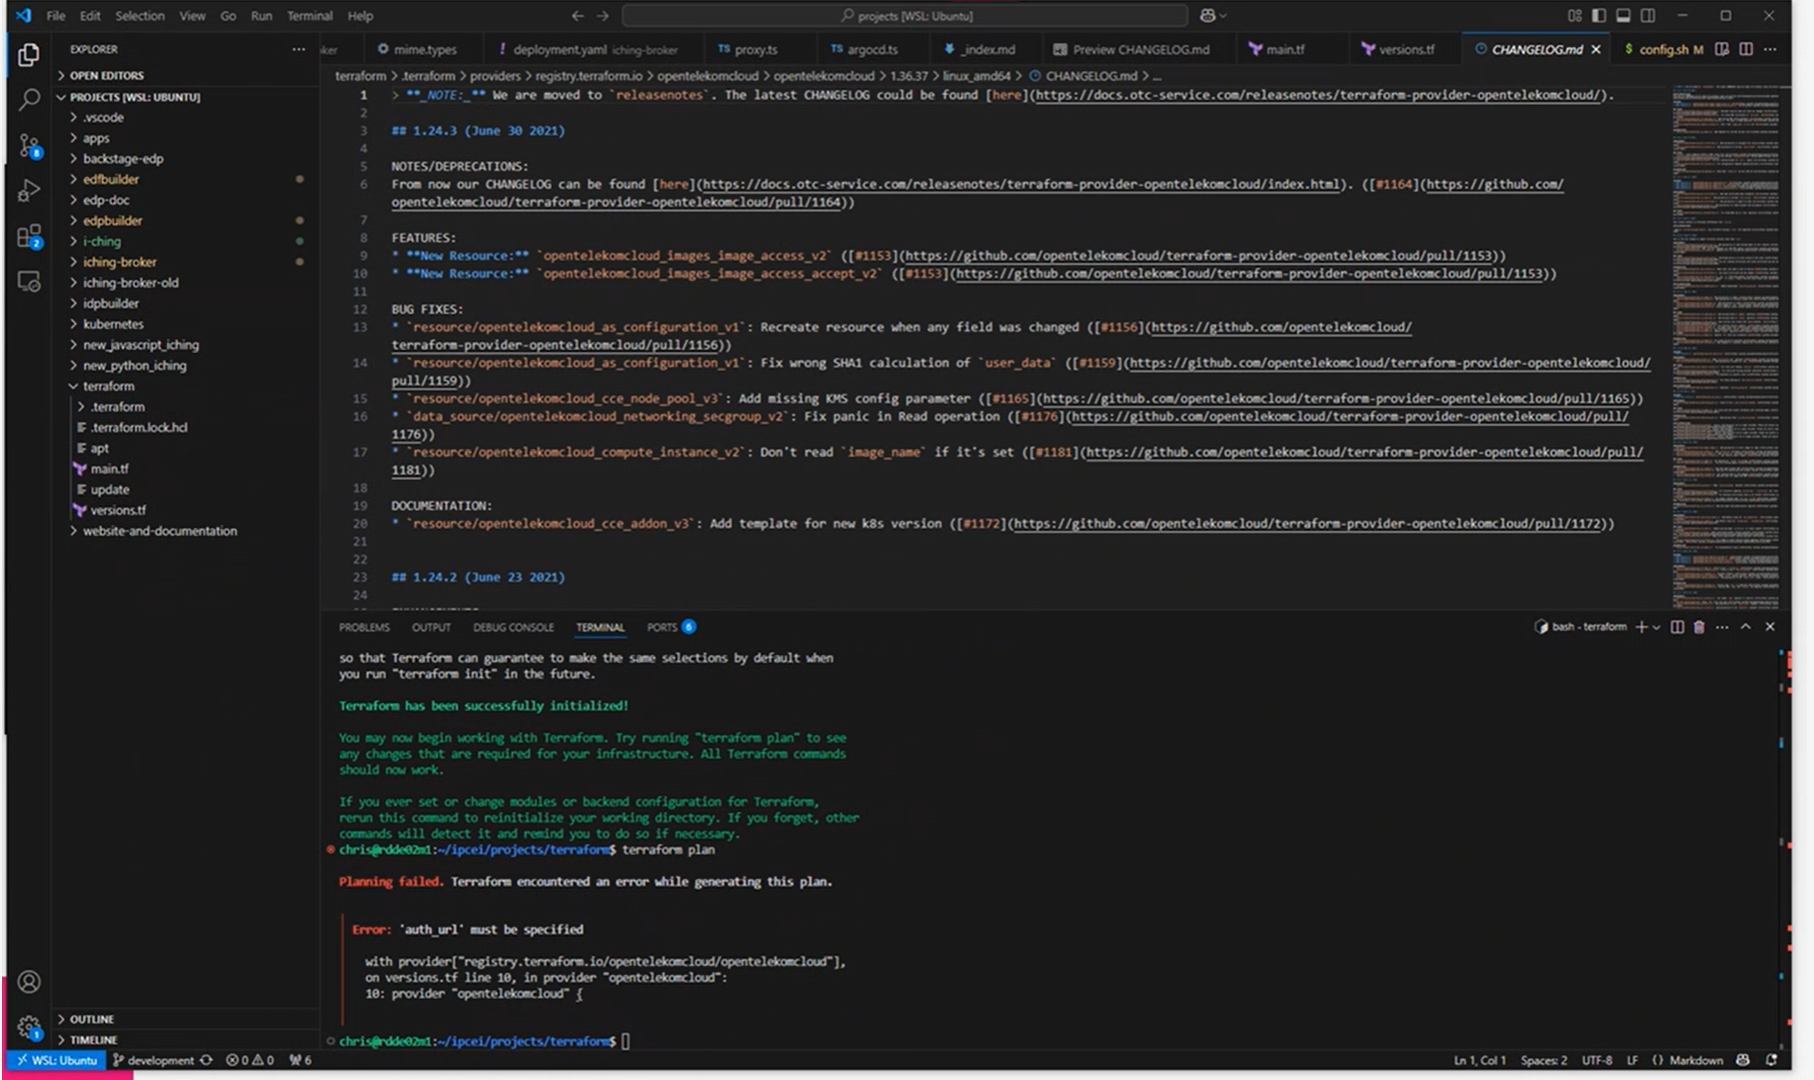Expand the OUTLINE section
The height and width of the screenshot is (1080, 1814).
coord(90,1019)
